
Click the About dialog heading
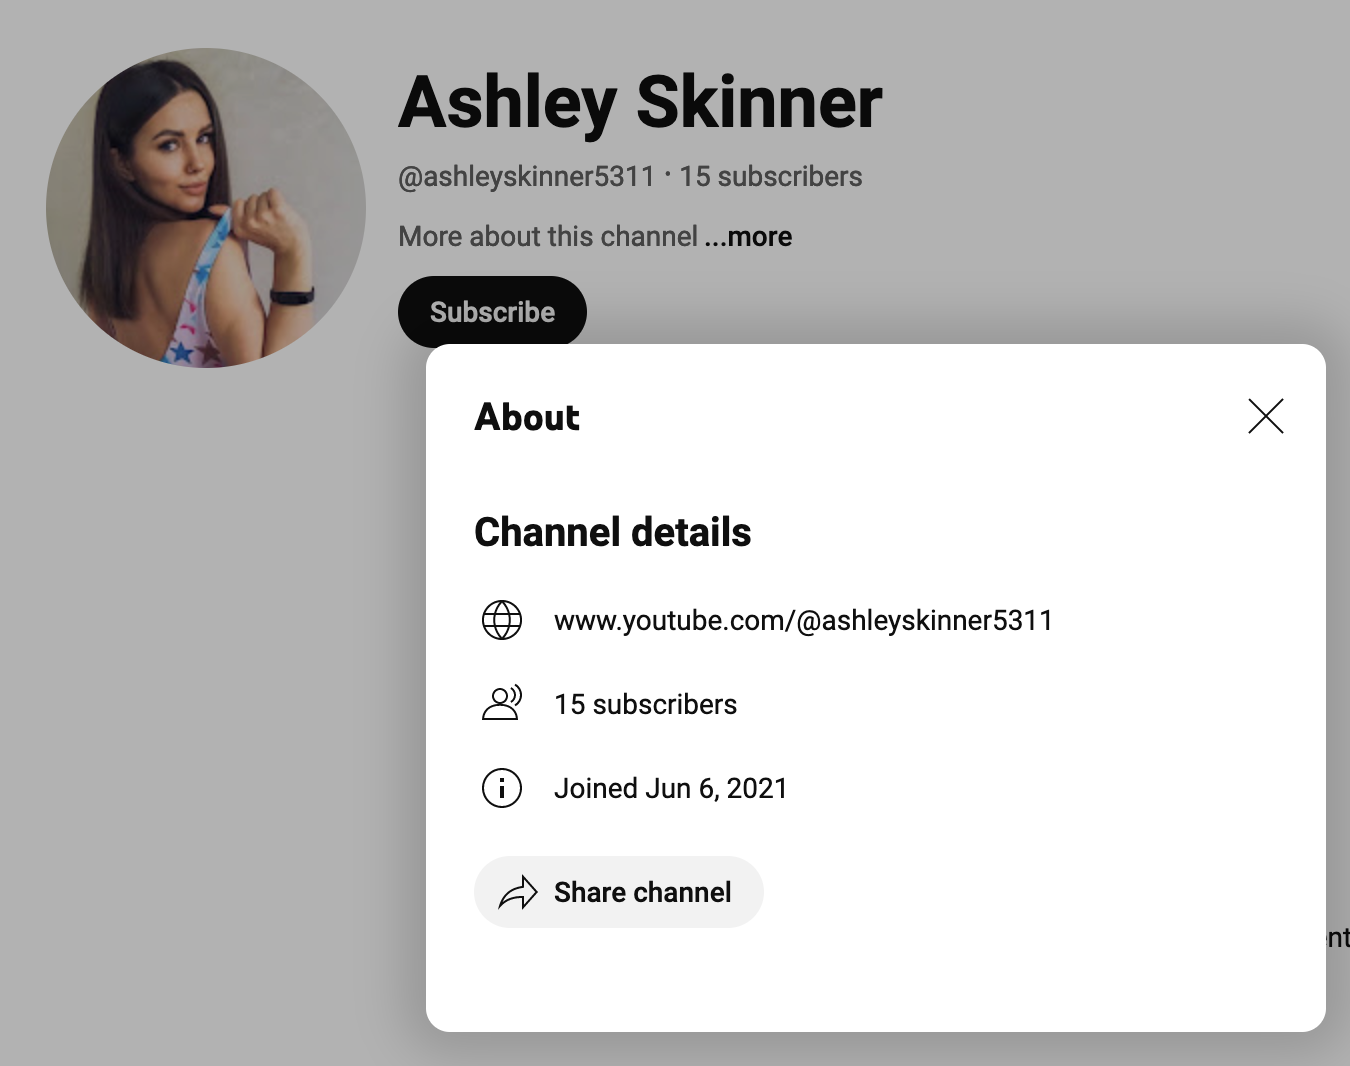(527, 417)
